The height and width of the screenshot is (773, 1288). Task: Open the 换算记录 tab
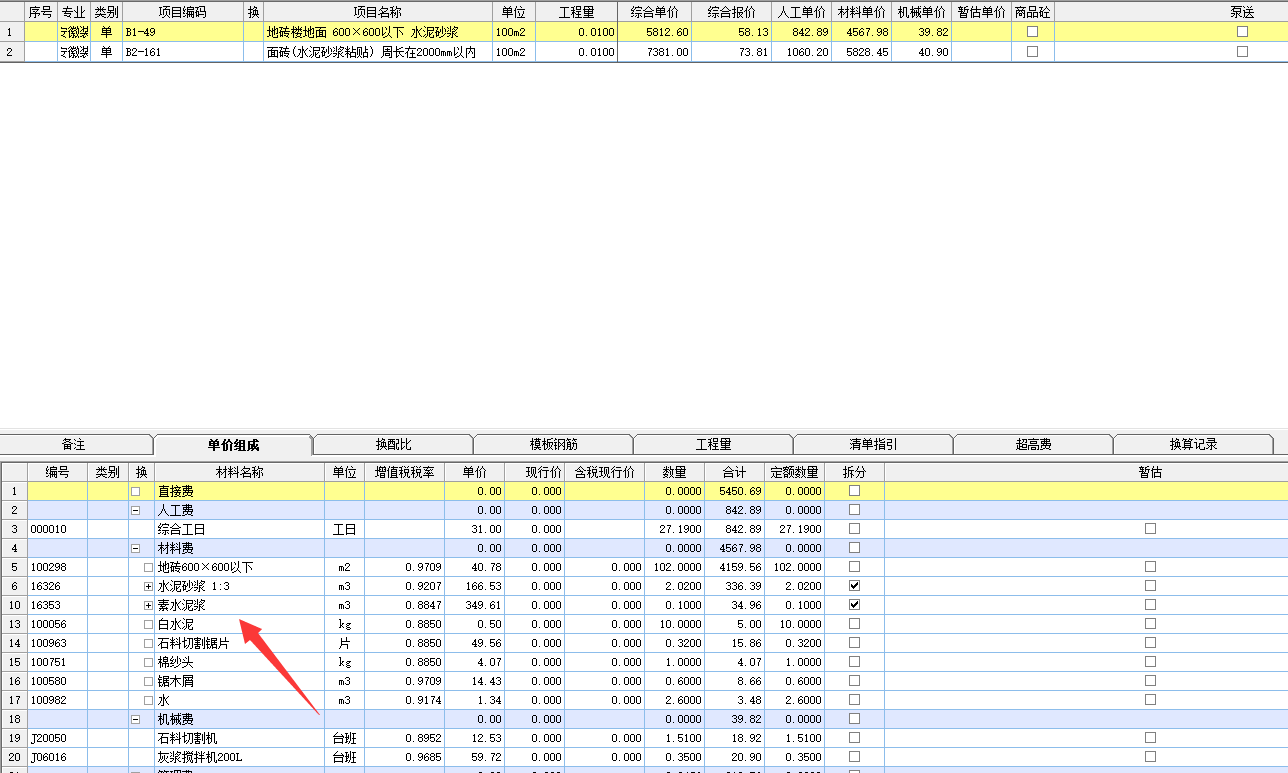pyautogui.click(x=1193, y=444)
